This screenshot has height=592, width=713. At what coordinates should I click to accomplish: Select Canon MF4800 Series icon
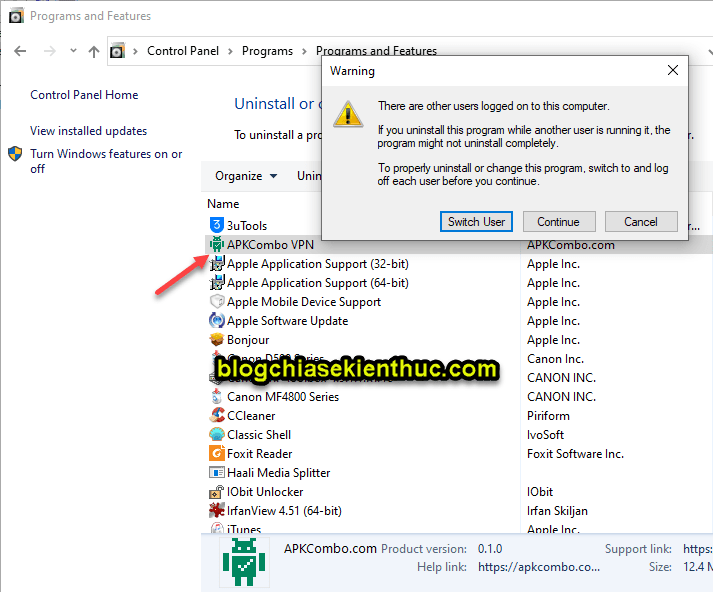pyautogui.click(x=217, y=396)
